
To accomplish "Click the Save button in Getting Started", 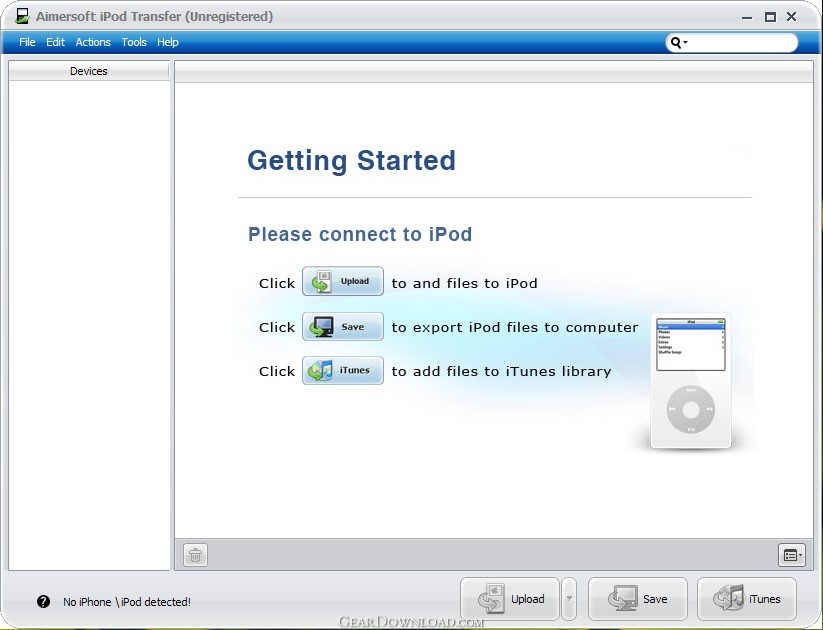I will tap(343, 327).
